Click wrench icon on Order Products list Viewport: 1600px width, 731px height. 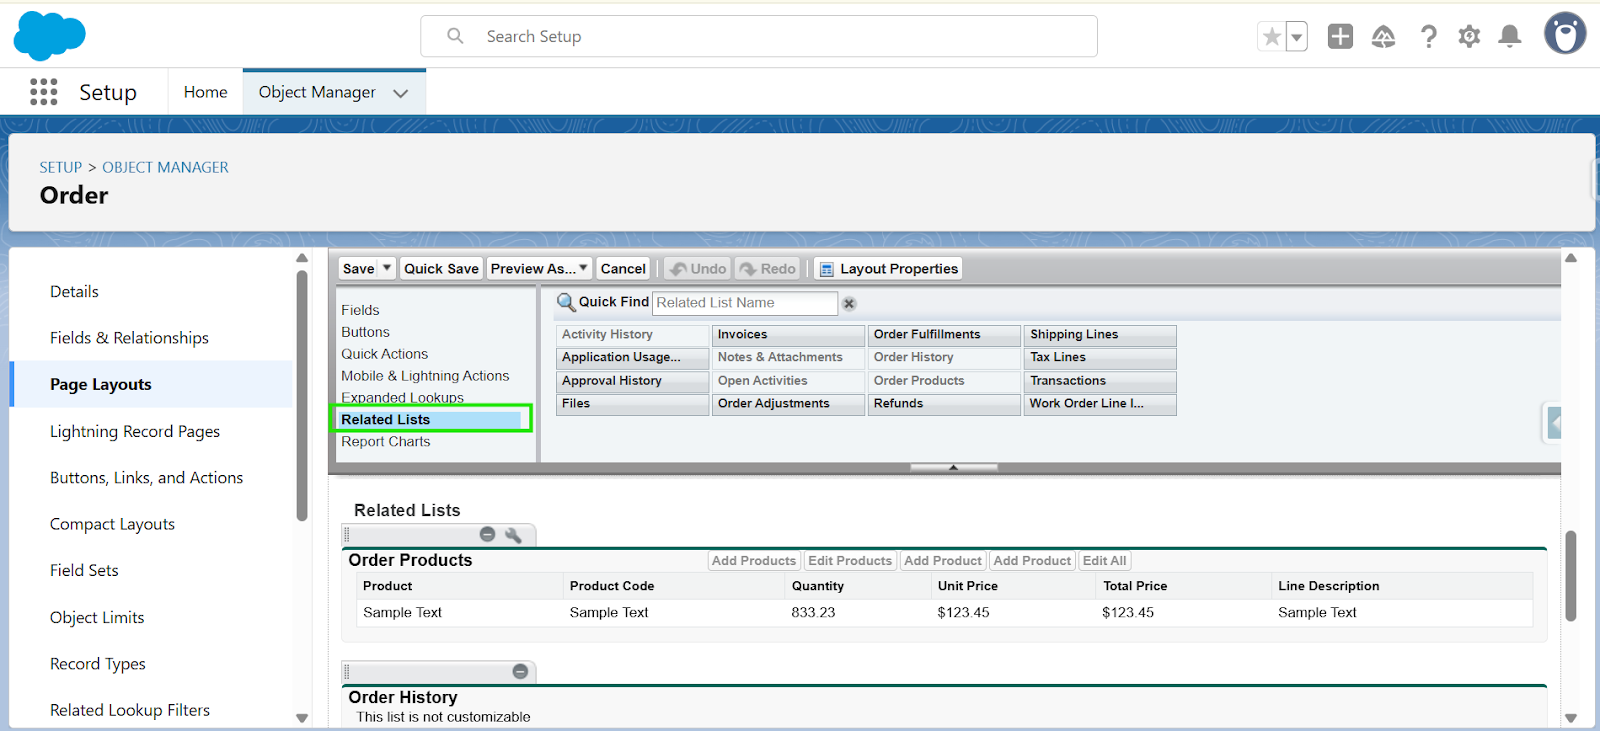pos(513,535)
